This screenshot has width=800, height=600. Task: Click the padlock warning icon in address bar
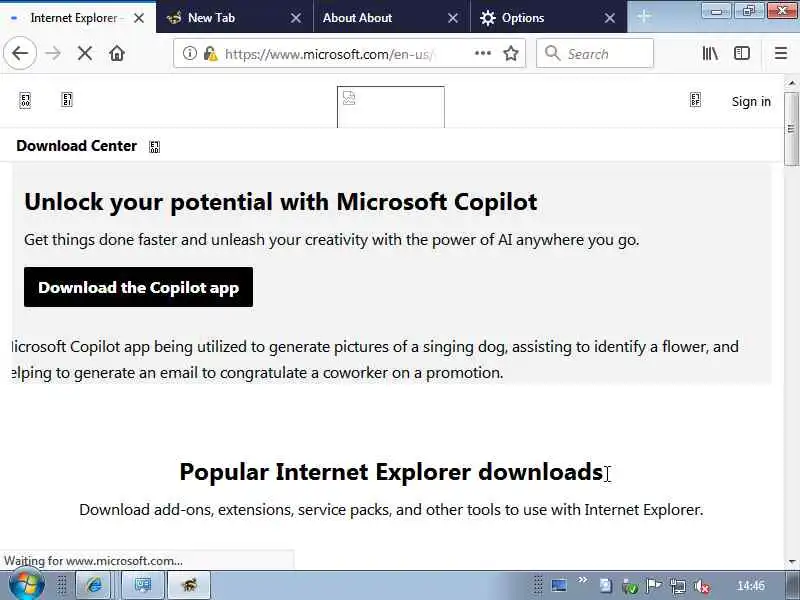coord(210,53)
